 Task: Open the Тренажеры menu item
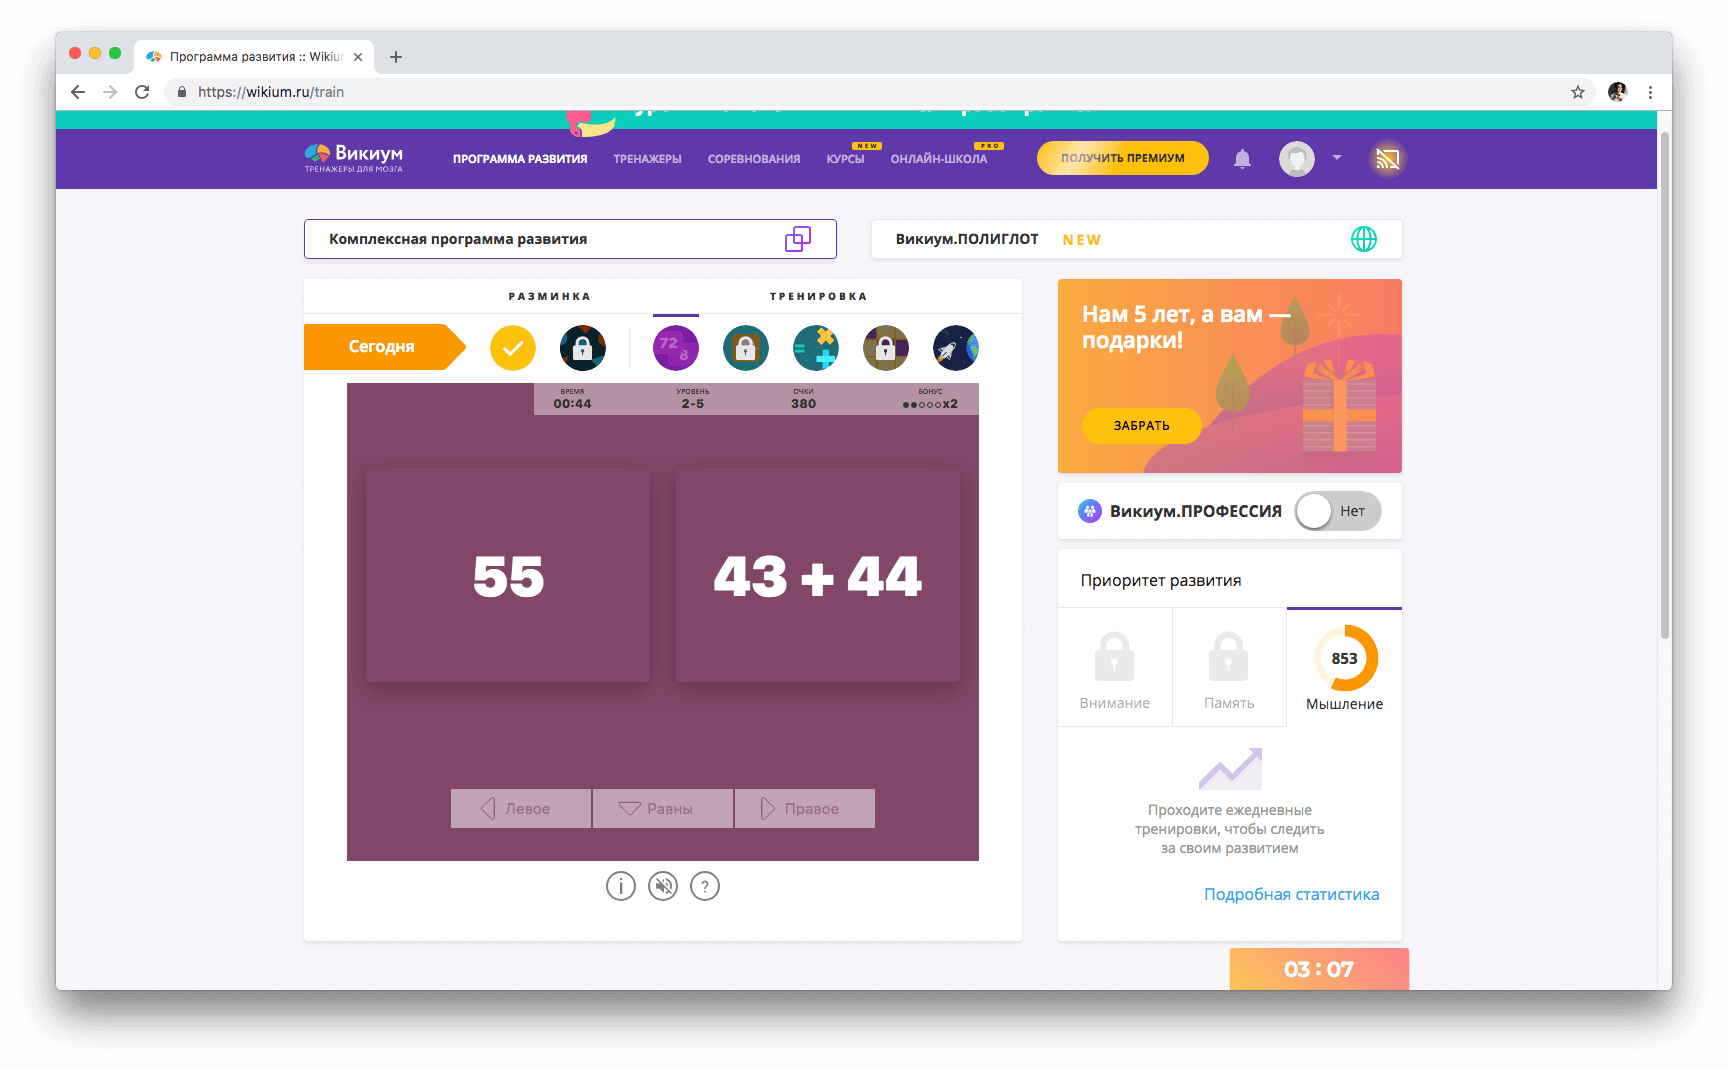(x=647, y=159)
